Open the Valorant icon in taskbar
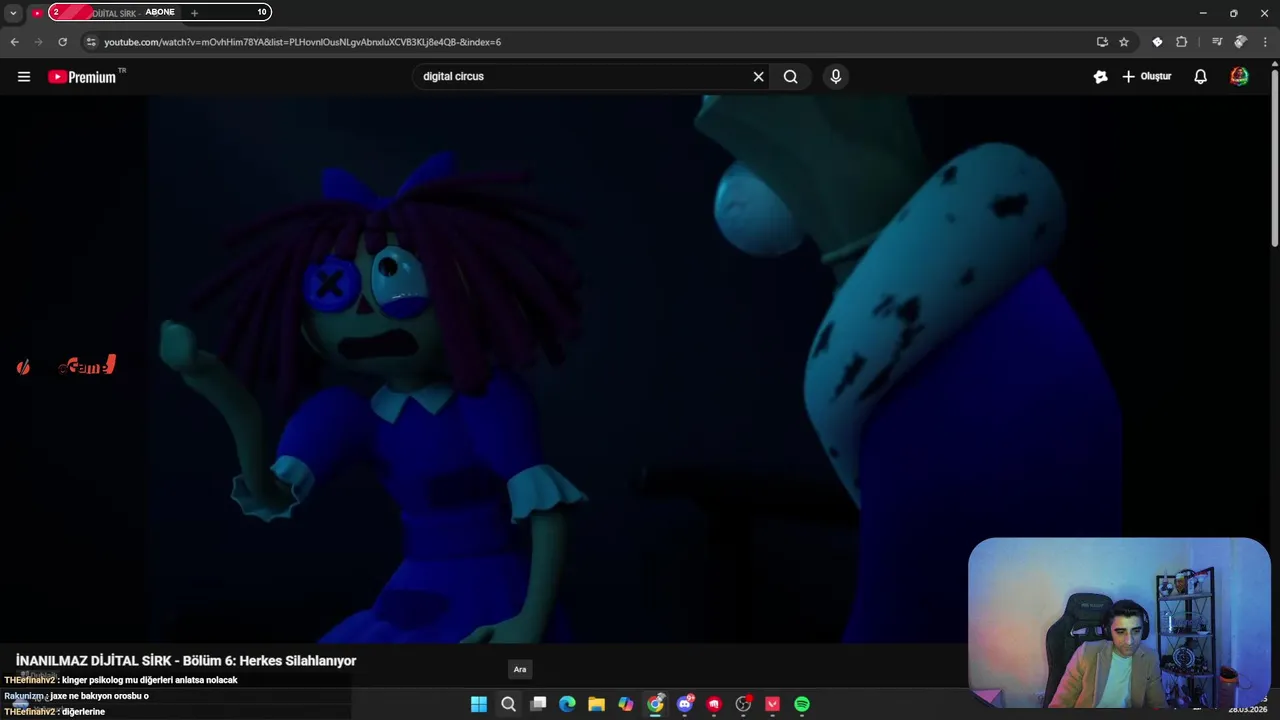The height and width of the screenshot is (720, 1280). 773,704
